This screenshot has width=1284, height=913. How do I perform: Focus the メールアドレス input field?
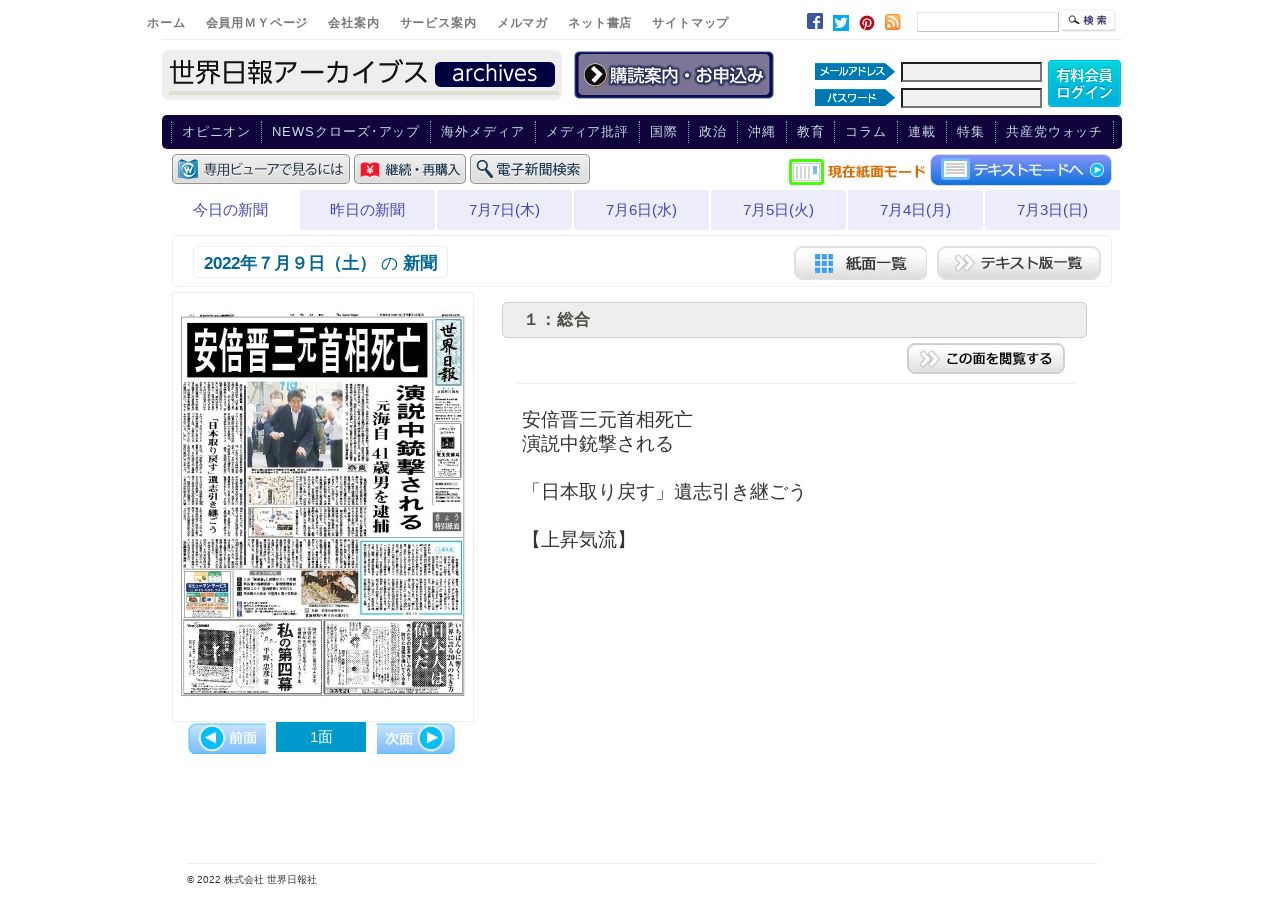pyautogui.click(x=971, y=72)
